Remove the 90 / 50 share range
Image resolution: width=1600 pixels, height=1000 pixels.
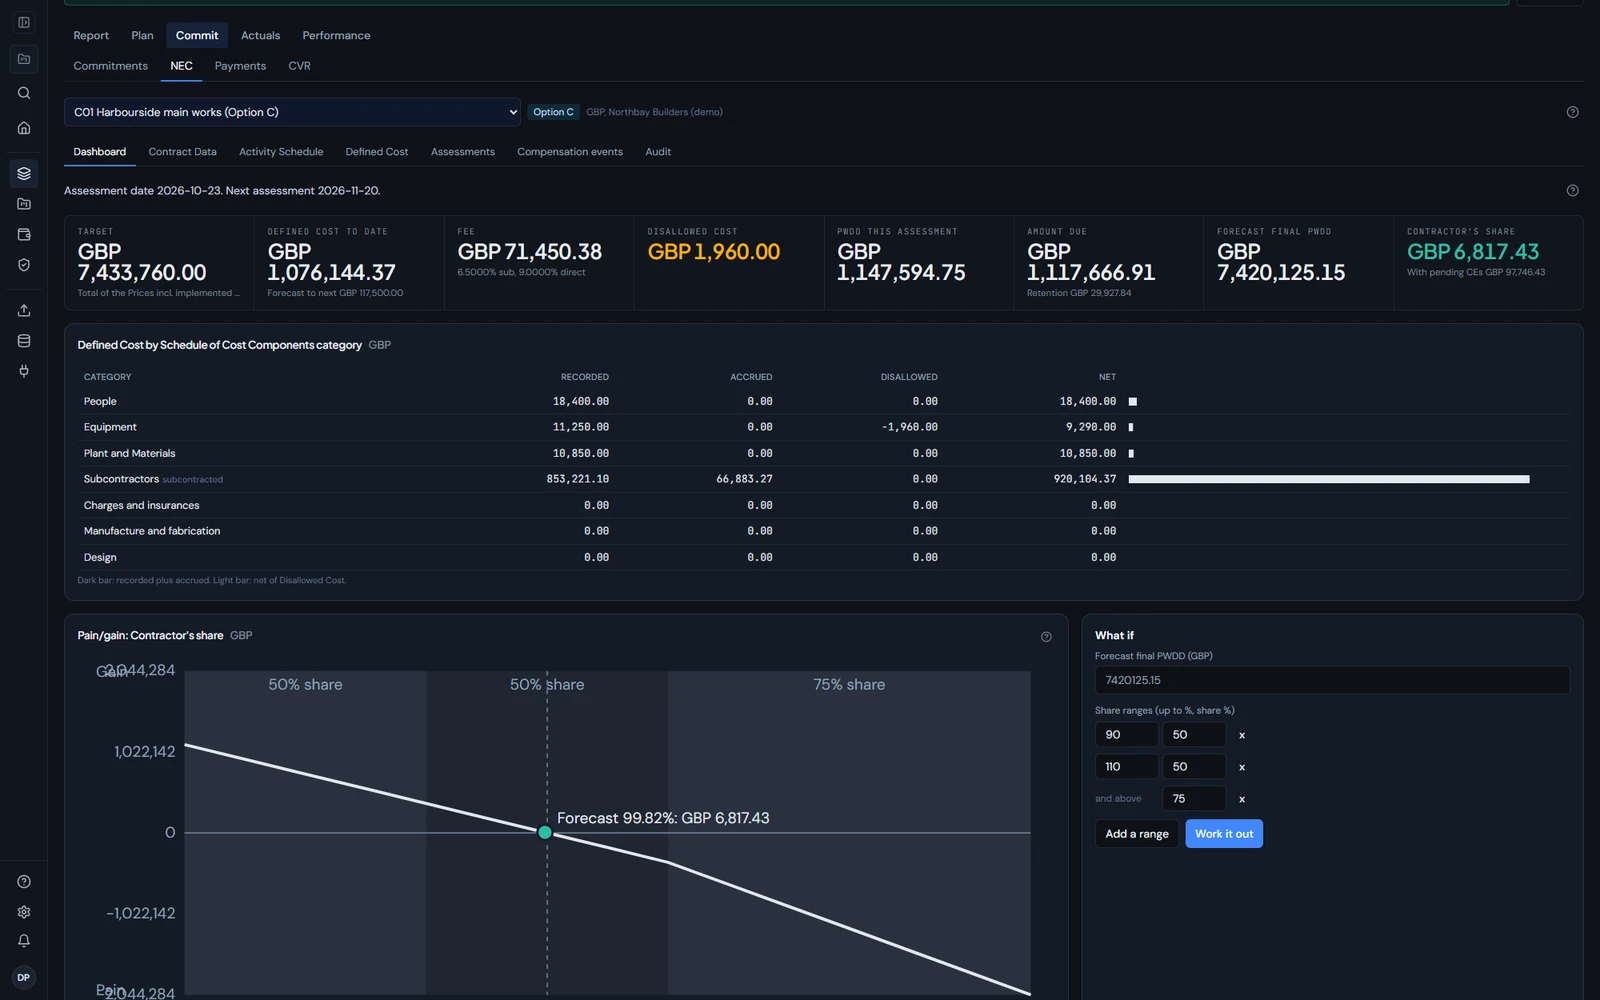pos(1242,735)
